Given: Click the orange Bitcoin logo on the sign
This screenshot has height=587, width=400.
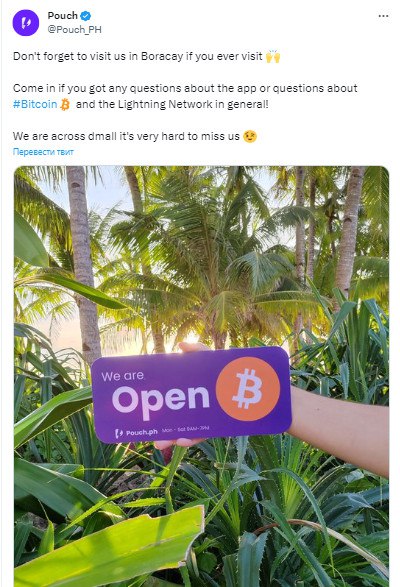Looking at the screenshot, I should pyautogui.click(x=248, y=388).
